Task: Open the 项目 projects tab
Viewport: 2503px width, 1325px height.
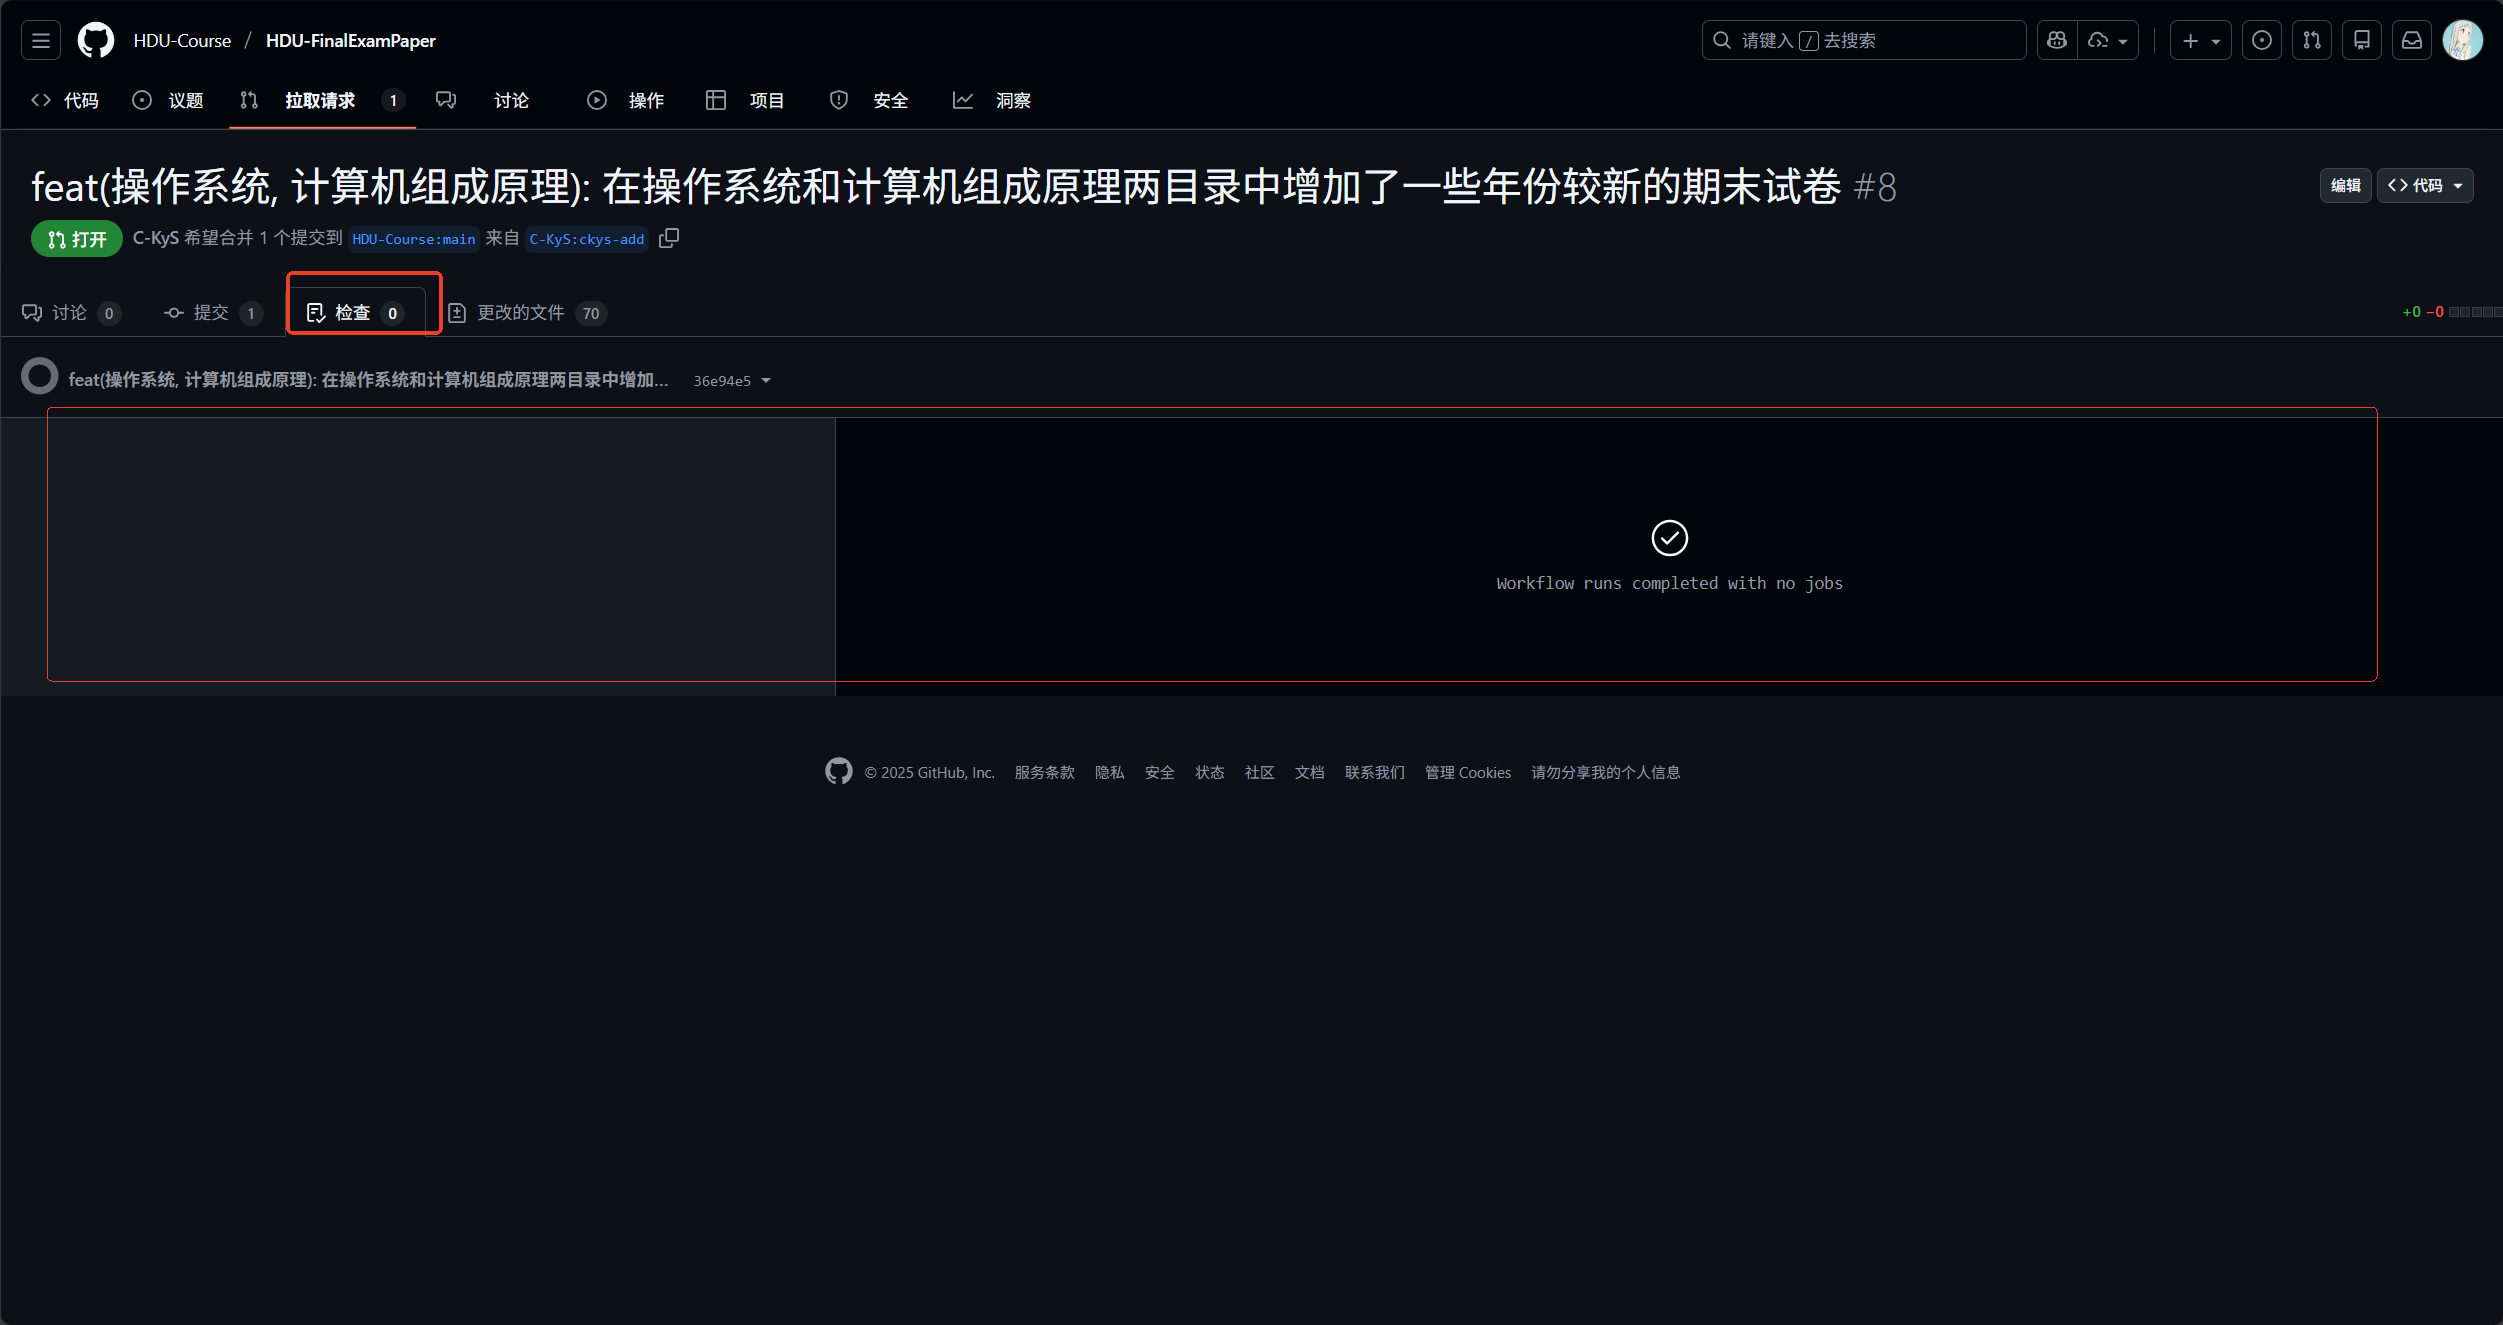Action: click(745, 100)
